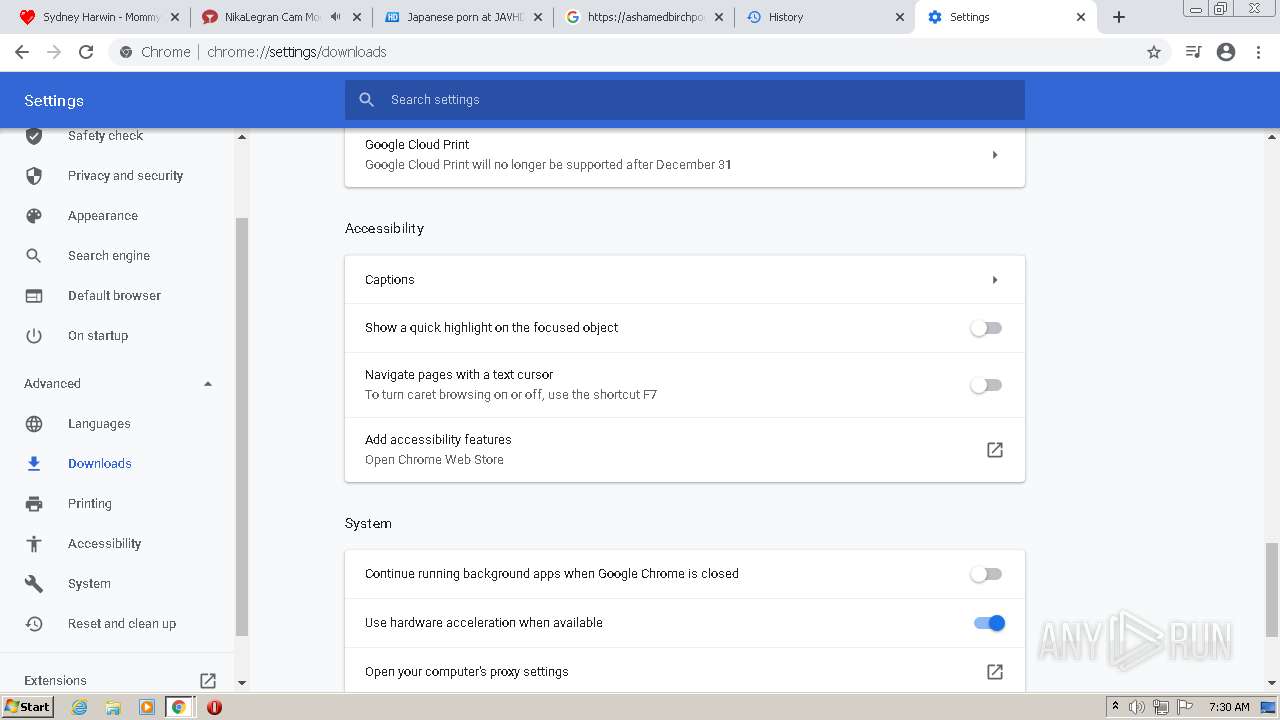Click the Accessibility person icon
Image resolution: width=1280 pixels, height=720 pixels.
pyautogui.click(x=34, y=544)
